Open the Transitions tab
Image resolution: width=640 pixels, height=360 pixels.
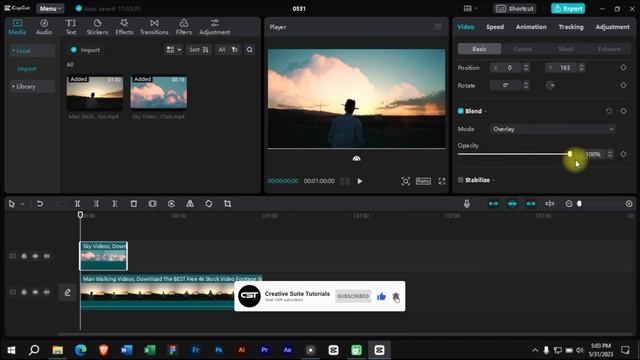(x=154, y=27)
